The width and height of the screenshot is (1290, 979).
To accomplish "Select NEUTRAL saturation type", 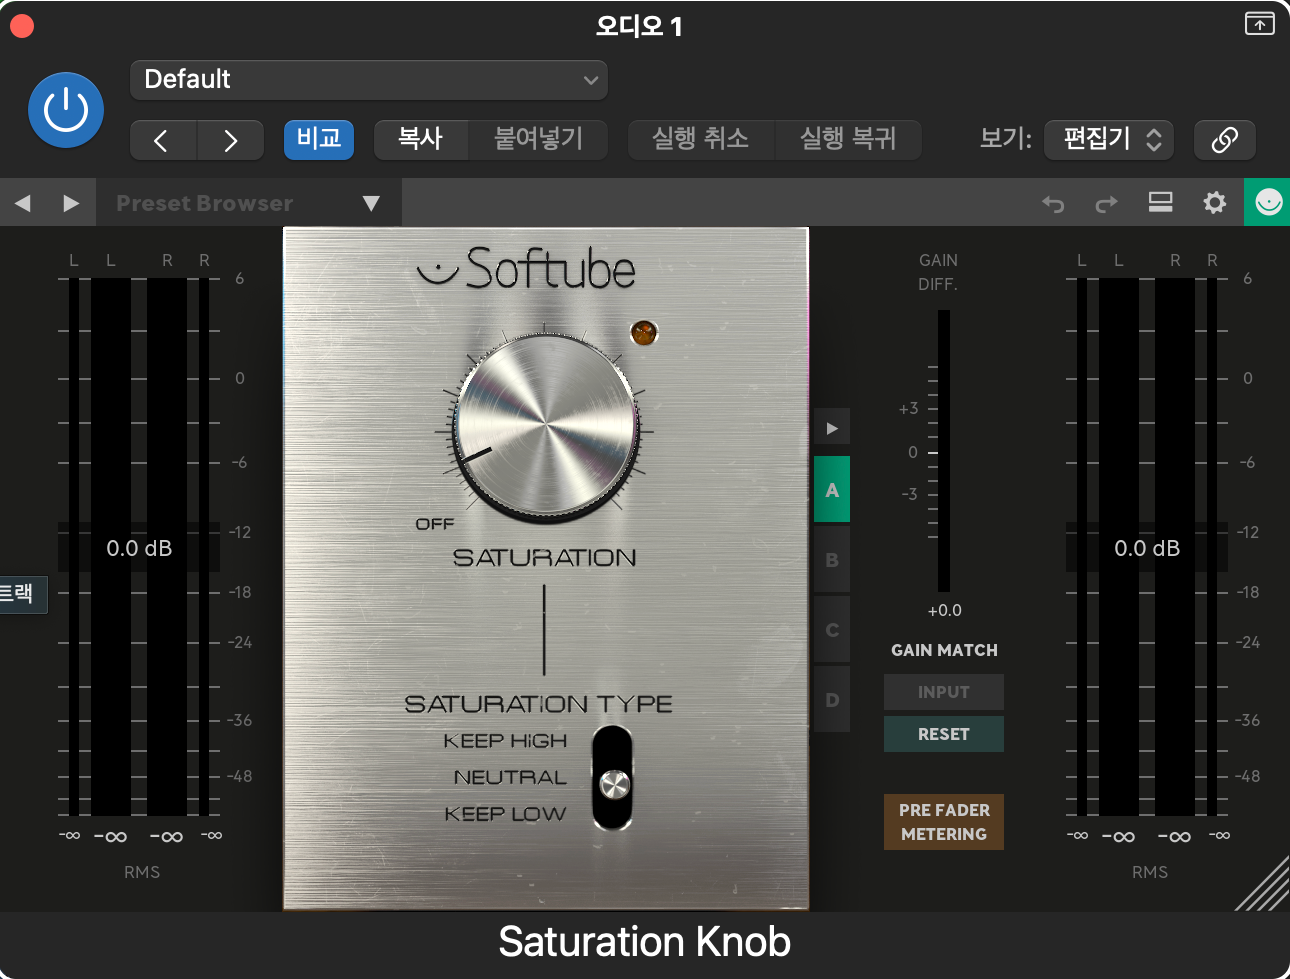I will pyautogui.click(x=510, y=777).
